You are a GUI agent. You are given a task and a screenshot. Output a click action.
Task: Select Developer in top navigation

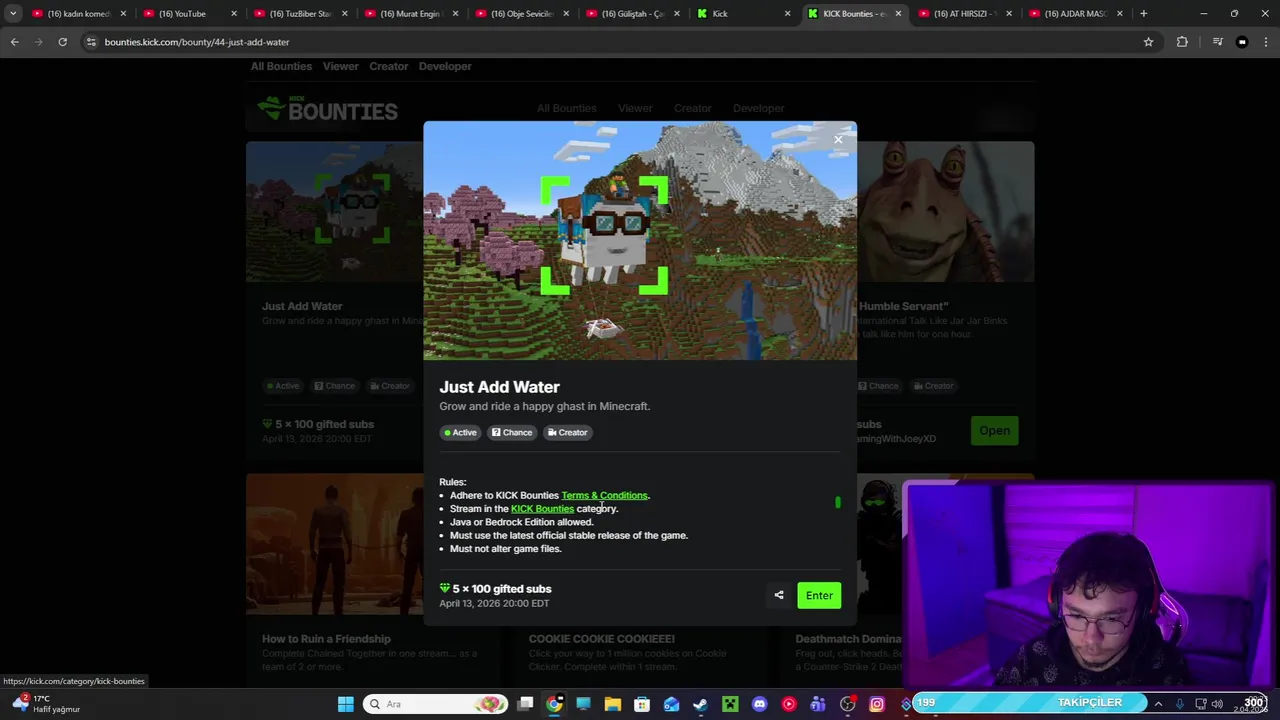[x=445, y=66]
